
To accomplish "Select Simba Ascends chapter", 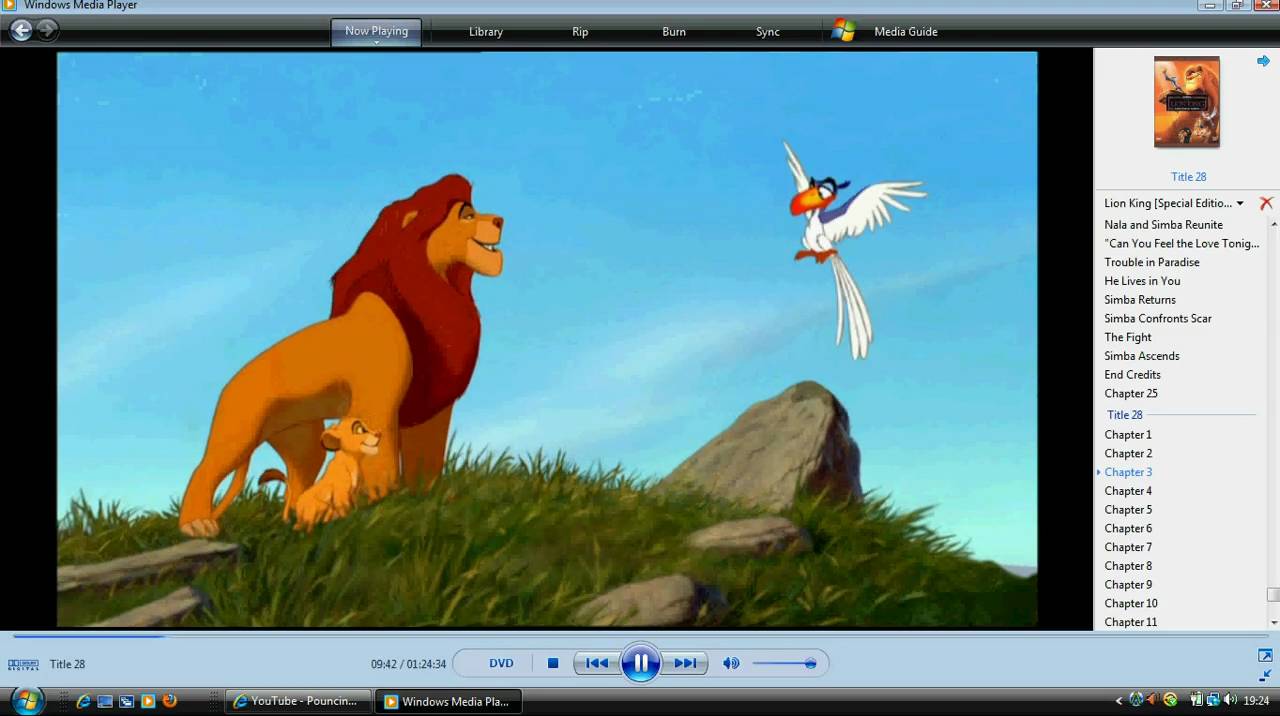I will coord(1142,356).
